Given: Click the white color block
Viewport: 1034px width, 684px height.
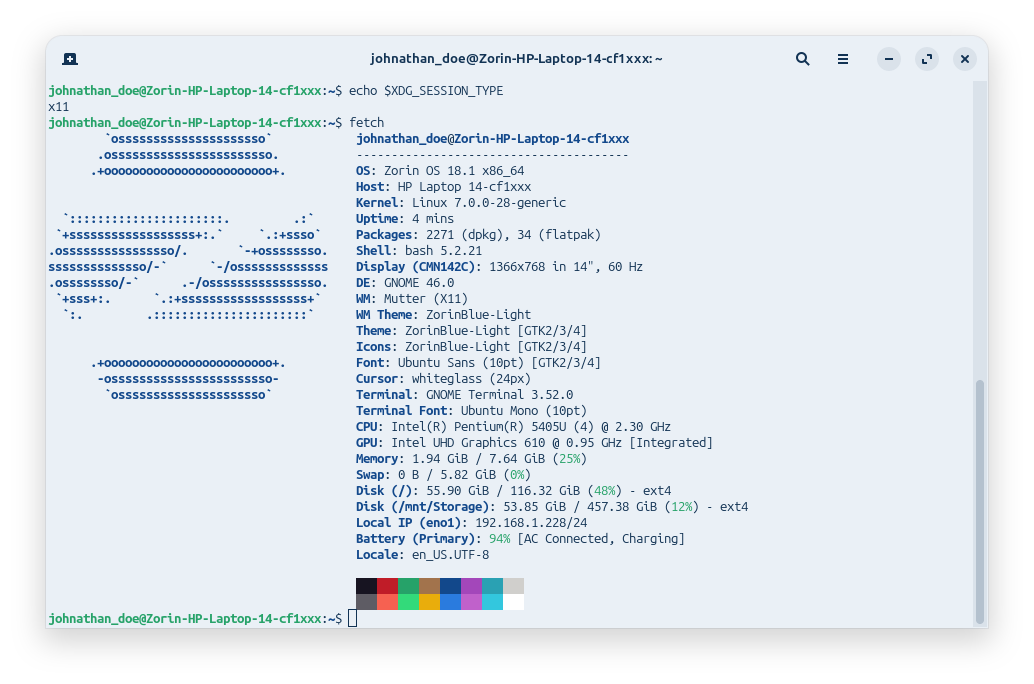Looking at the screenshot, I should 514,602.
